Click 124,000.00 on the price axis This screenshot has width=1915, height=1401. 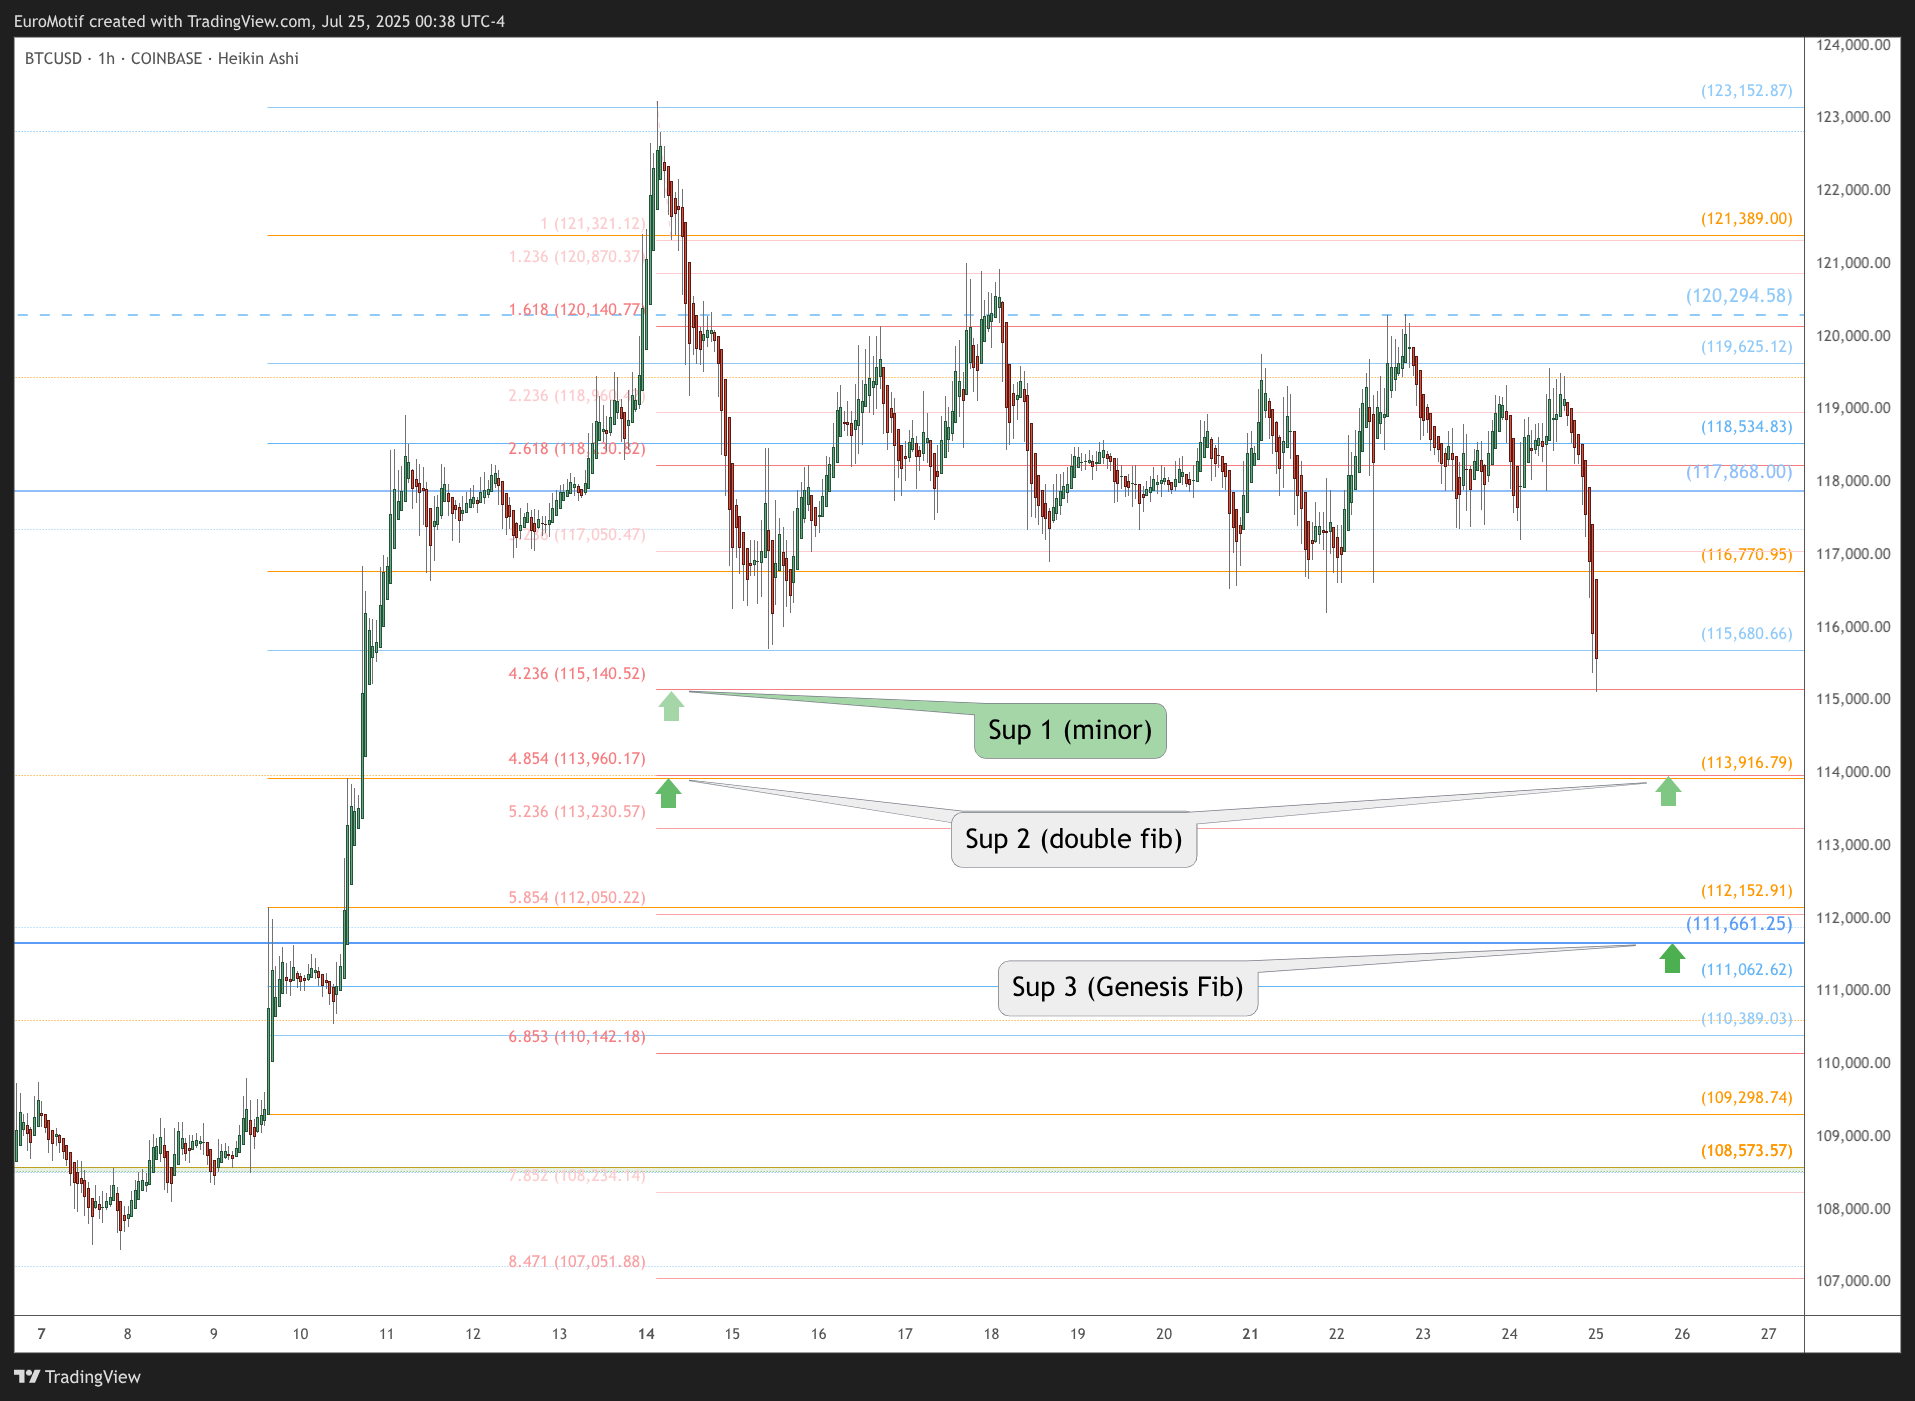(x=1853, y=45)
